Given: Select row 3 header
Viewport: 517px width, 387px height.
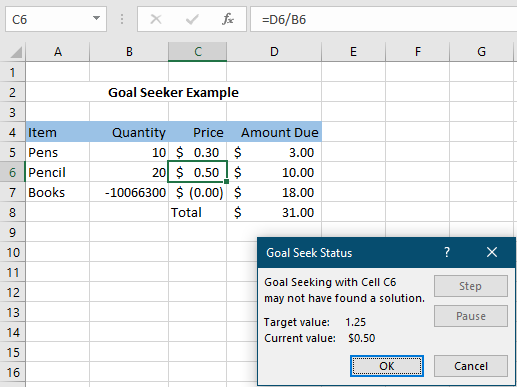Looking at the screenshot, I should click(x=13, y=112).
